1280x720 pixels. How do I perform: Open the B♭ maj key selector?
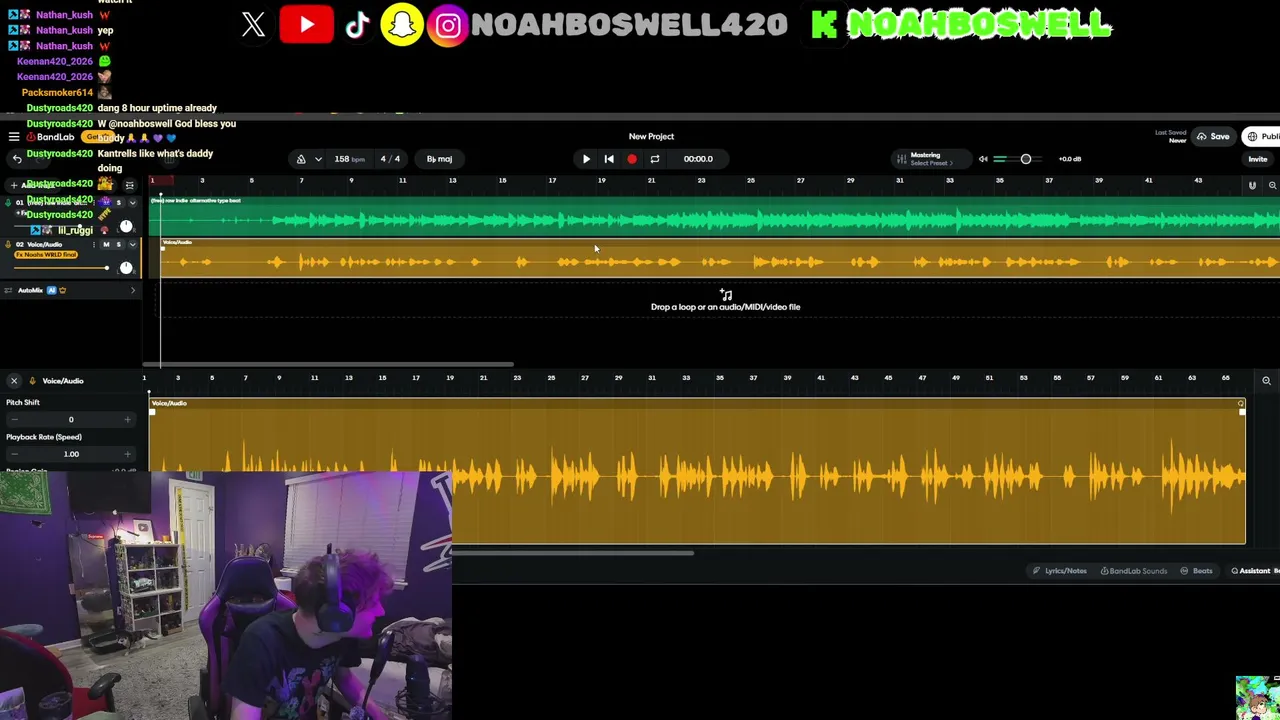[439, 159]
